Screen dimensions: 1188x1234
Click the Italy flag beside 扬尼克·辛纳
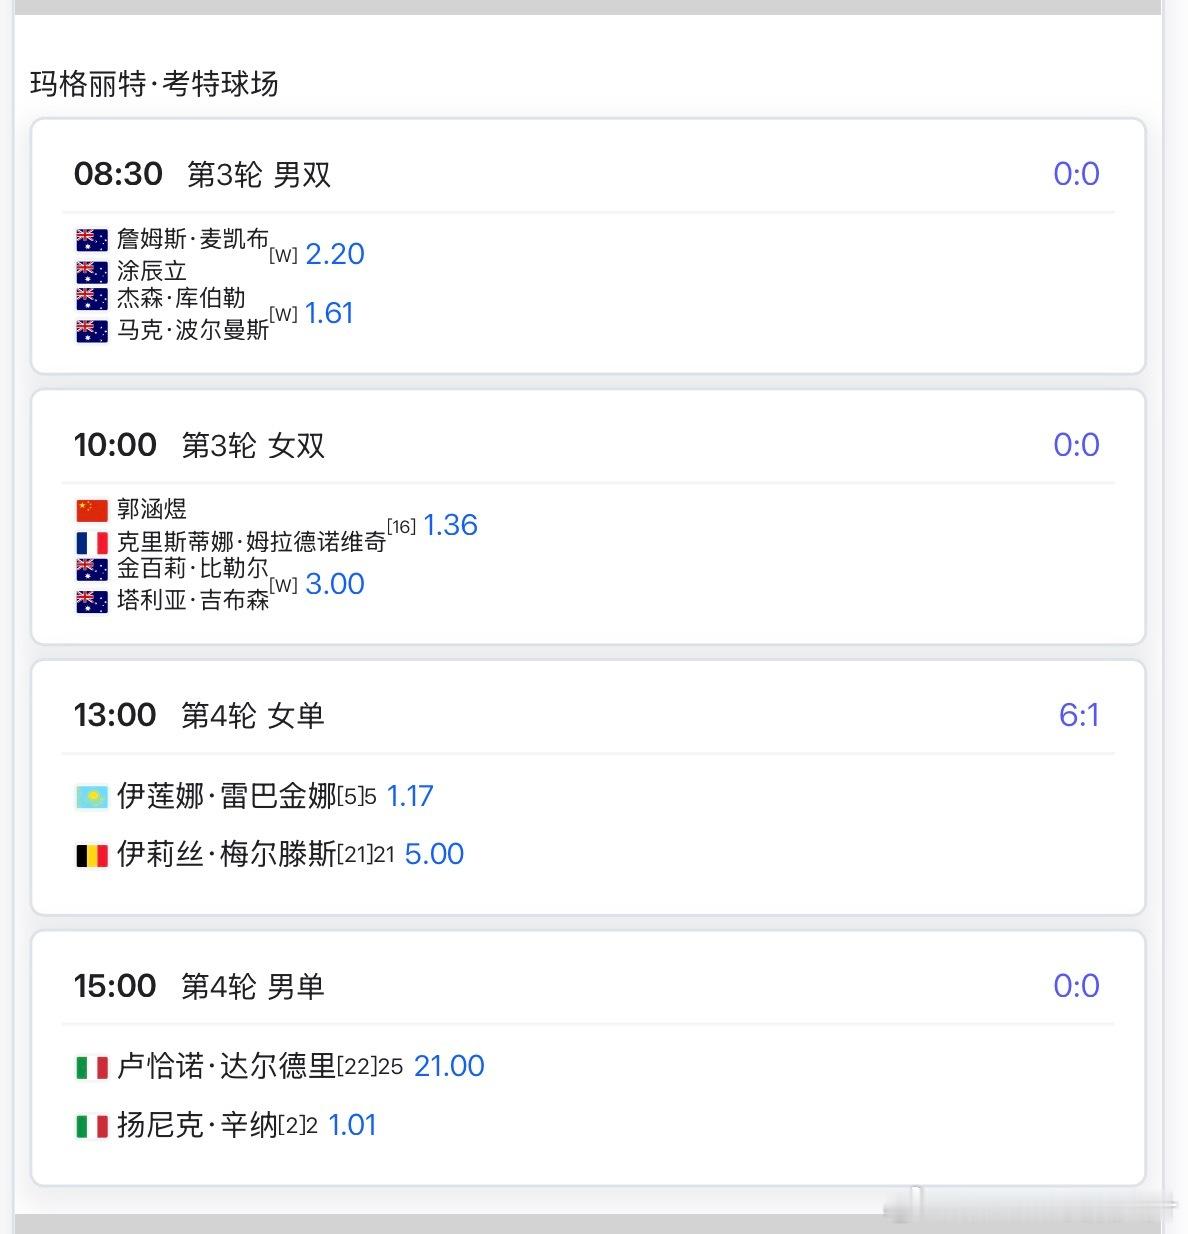92,1126
